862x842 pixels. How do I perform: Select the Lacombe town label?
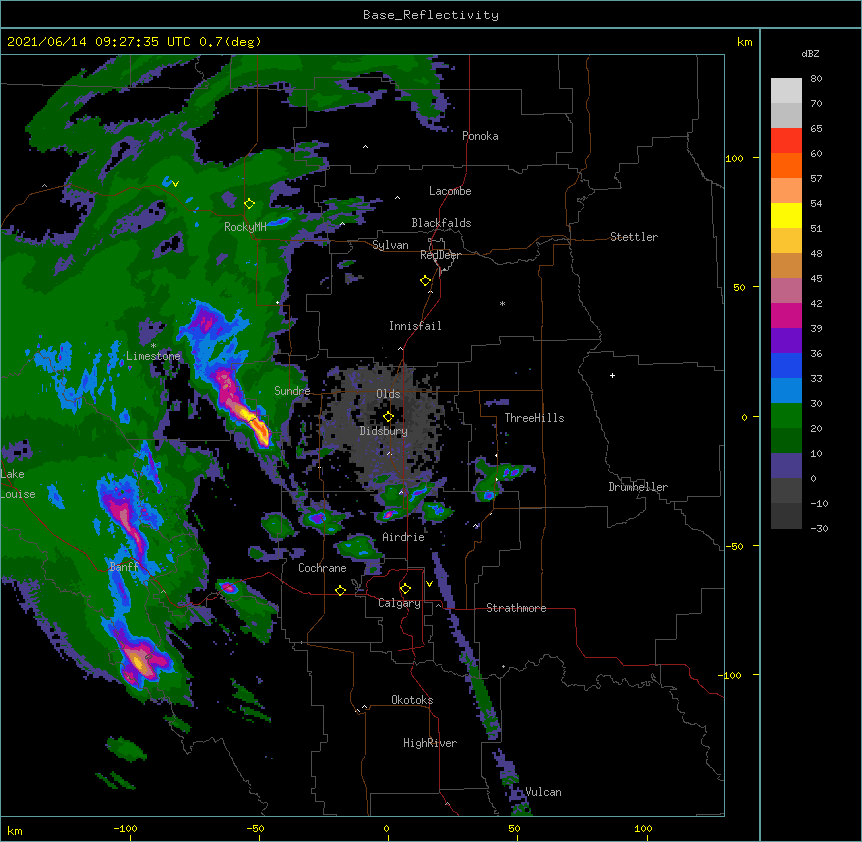(x=450, y=191)
